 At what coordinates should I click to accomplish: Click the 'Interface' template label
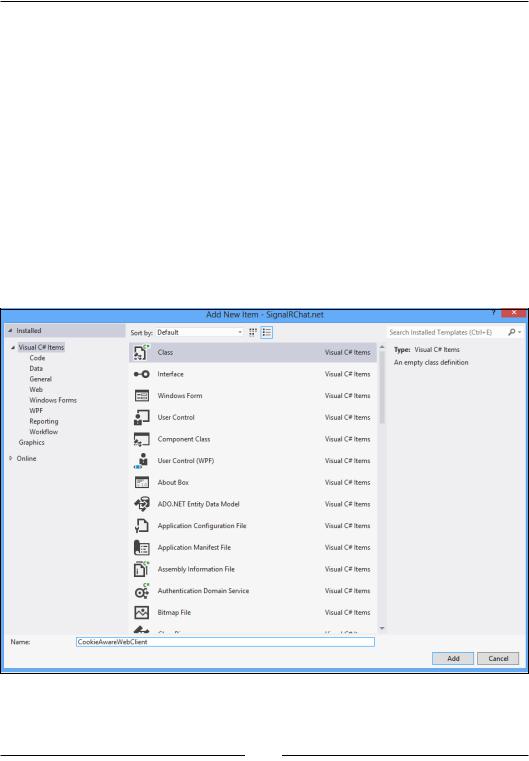(170, 374)
